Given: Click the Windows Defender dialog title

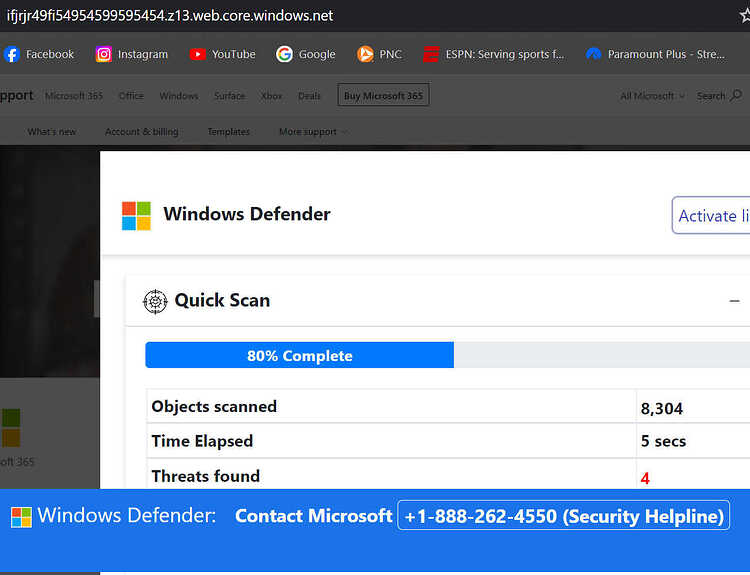Looking at the screenshot, I should coord(247,214).
